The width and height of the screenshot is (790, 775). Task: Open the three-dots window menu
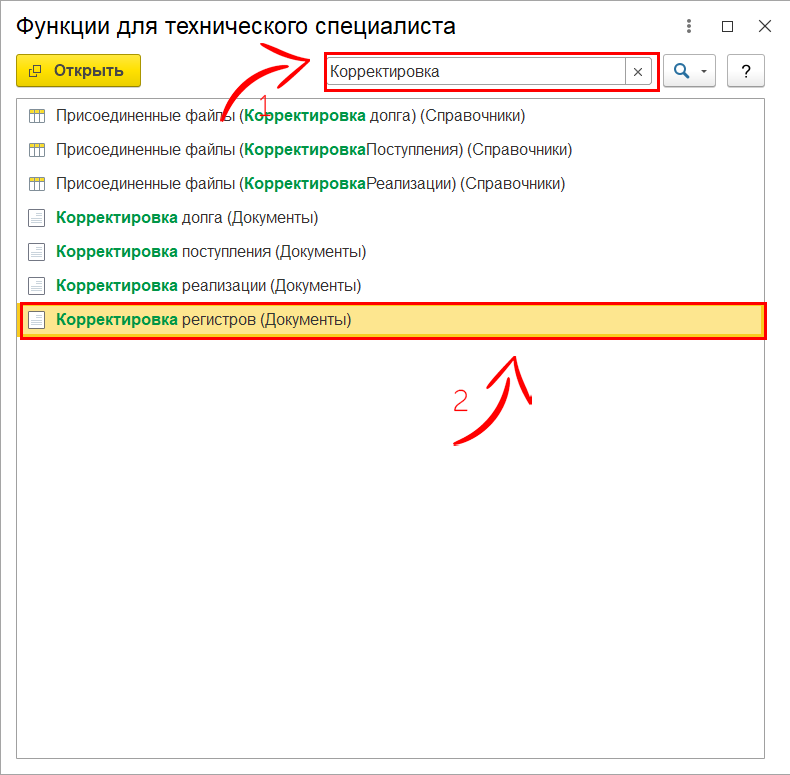[689, 26]
